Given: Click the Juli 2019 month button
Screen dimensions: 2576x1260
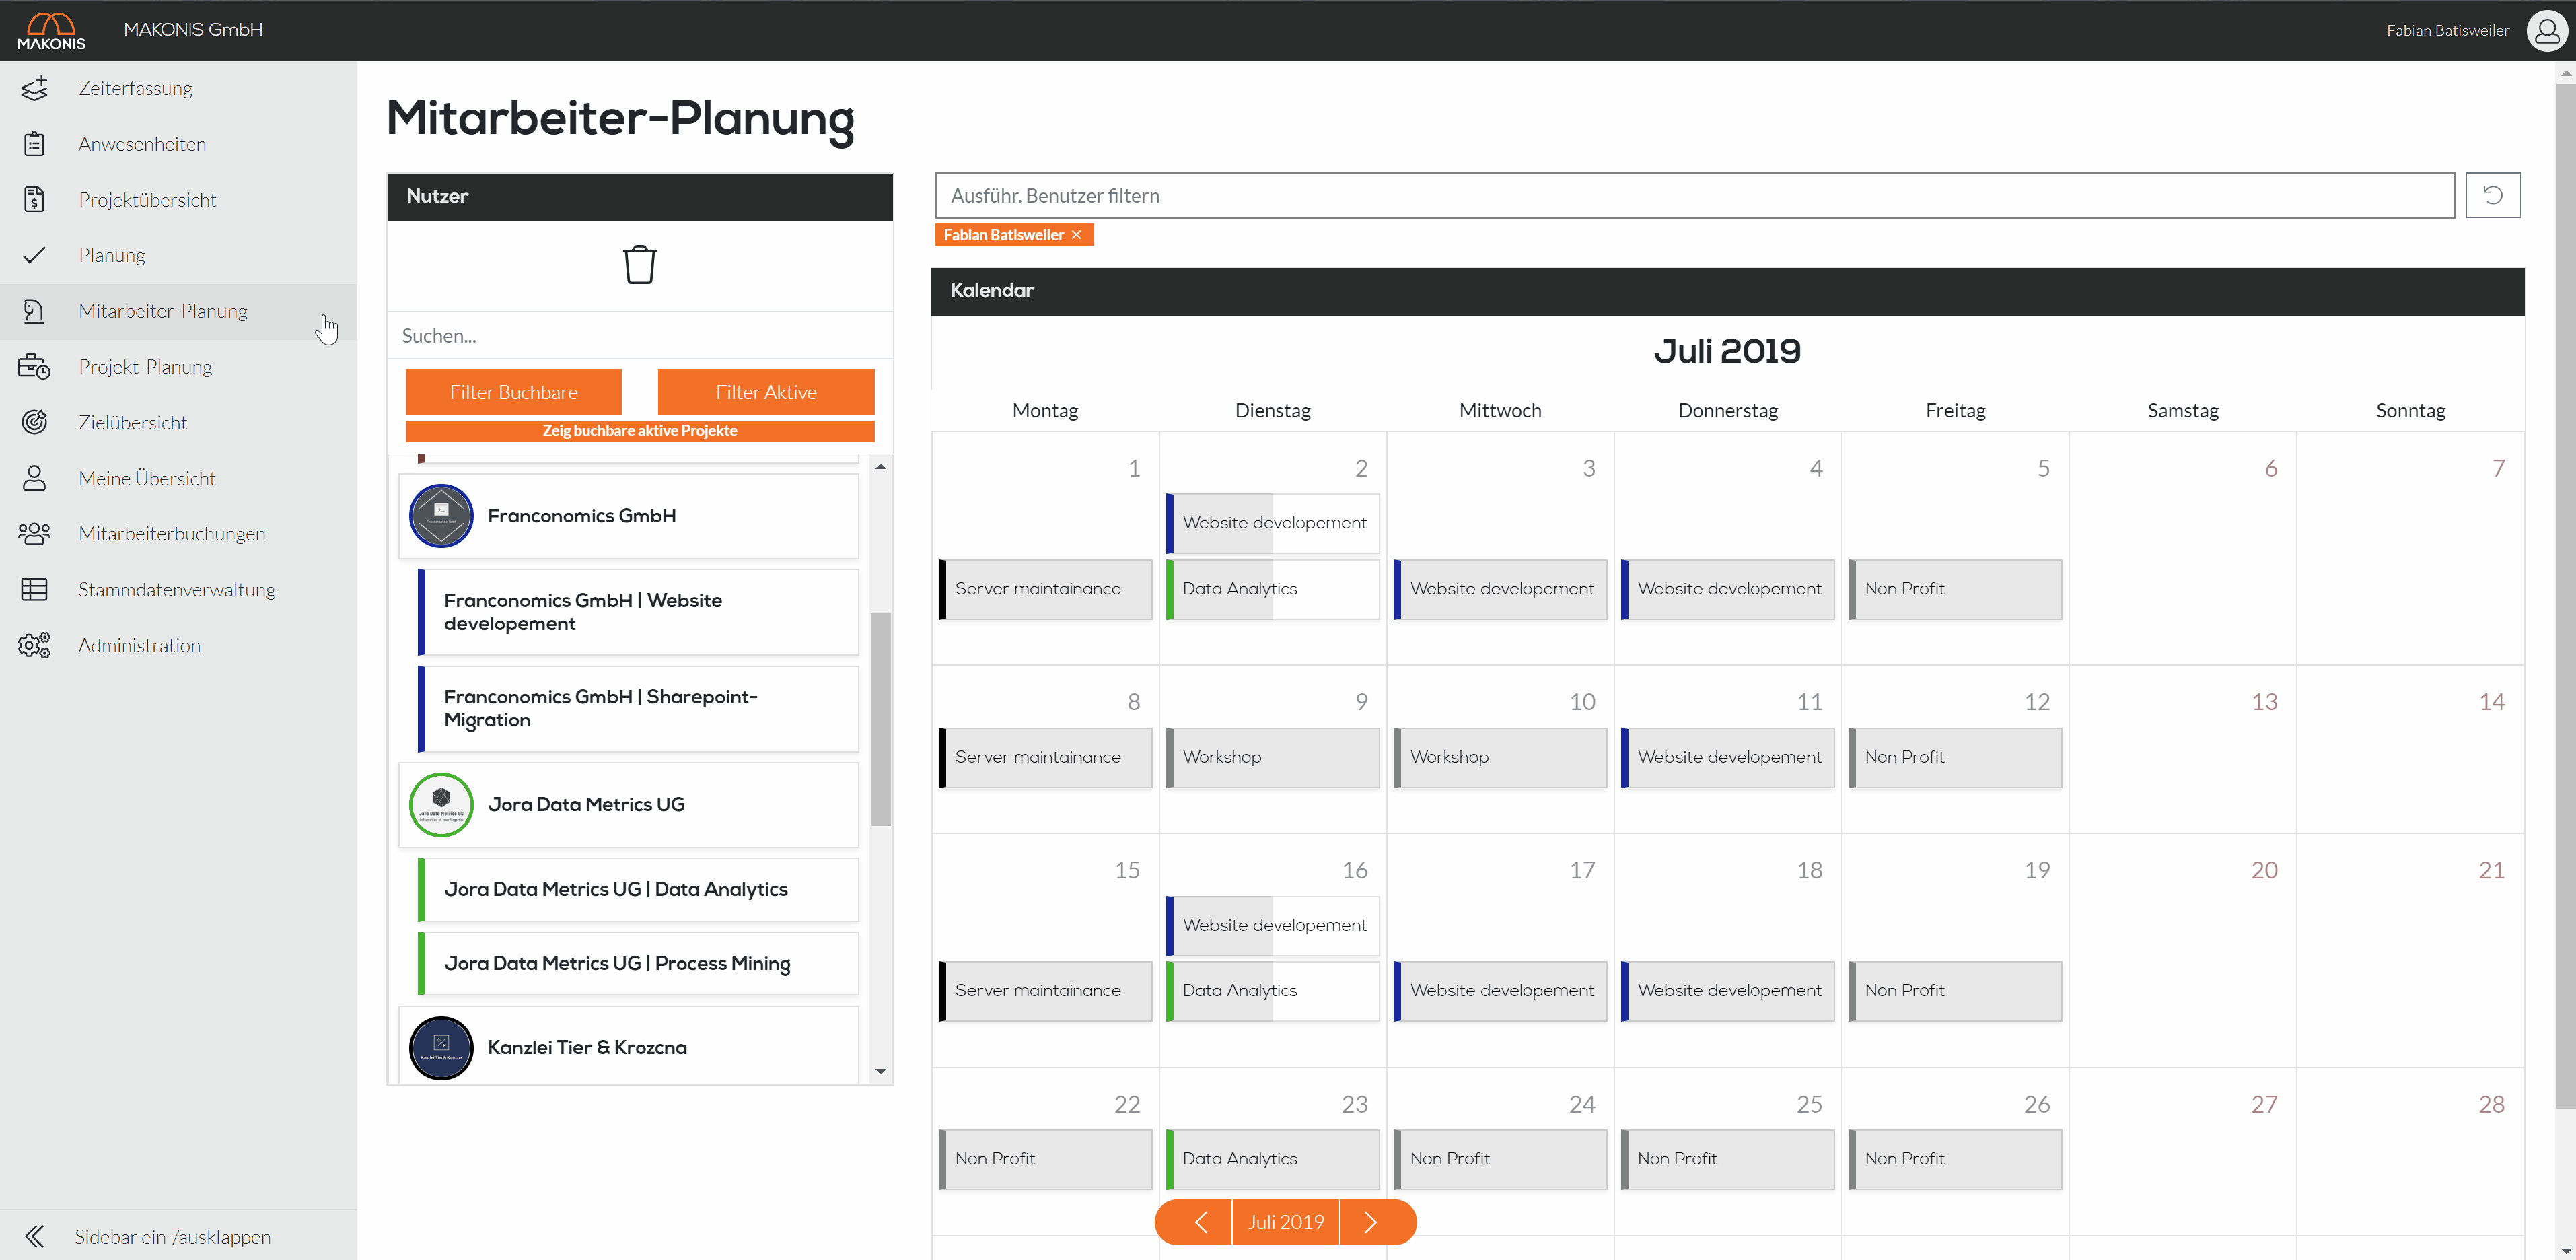Looking at the screenshot, I should tap(1286, 1222).
